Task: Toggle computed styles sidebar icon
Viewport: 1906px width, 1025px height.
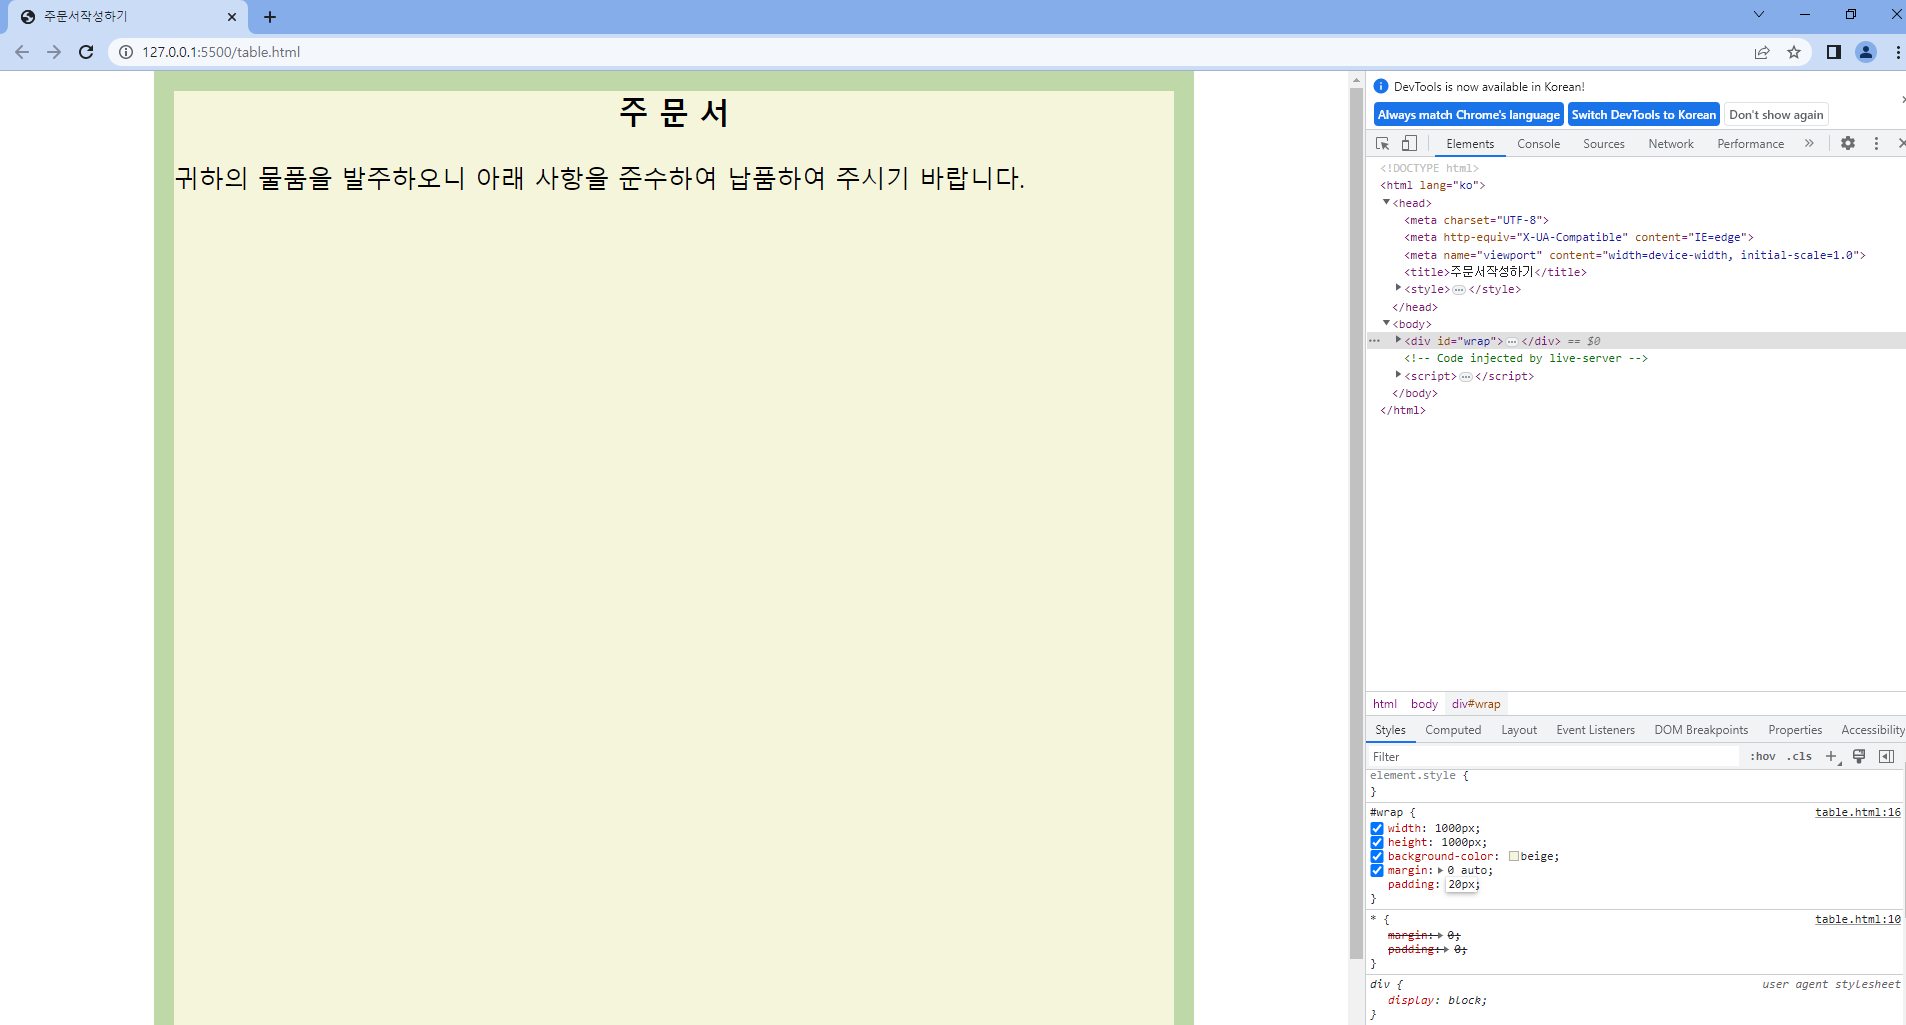Action: pyautogui.click(x=1886, y=757)
